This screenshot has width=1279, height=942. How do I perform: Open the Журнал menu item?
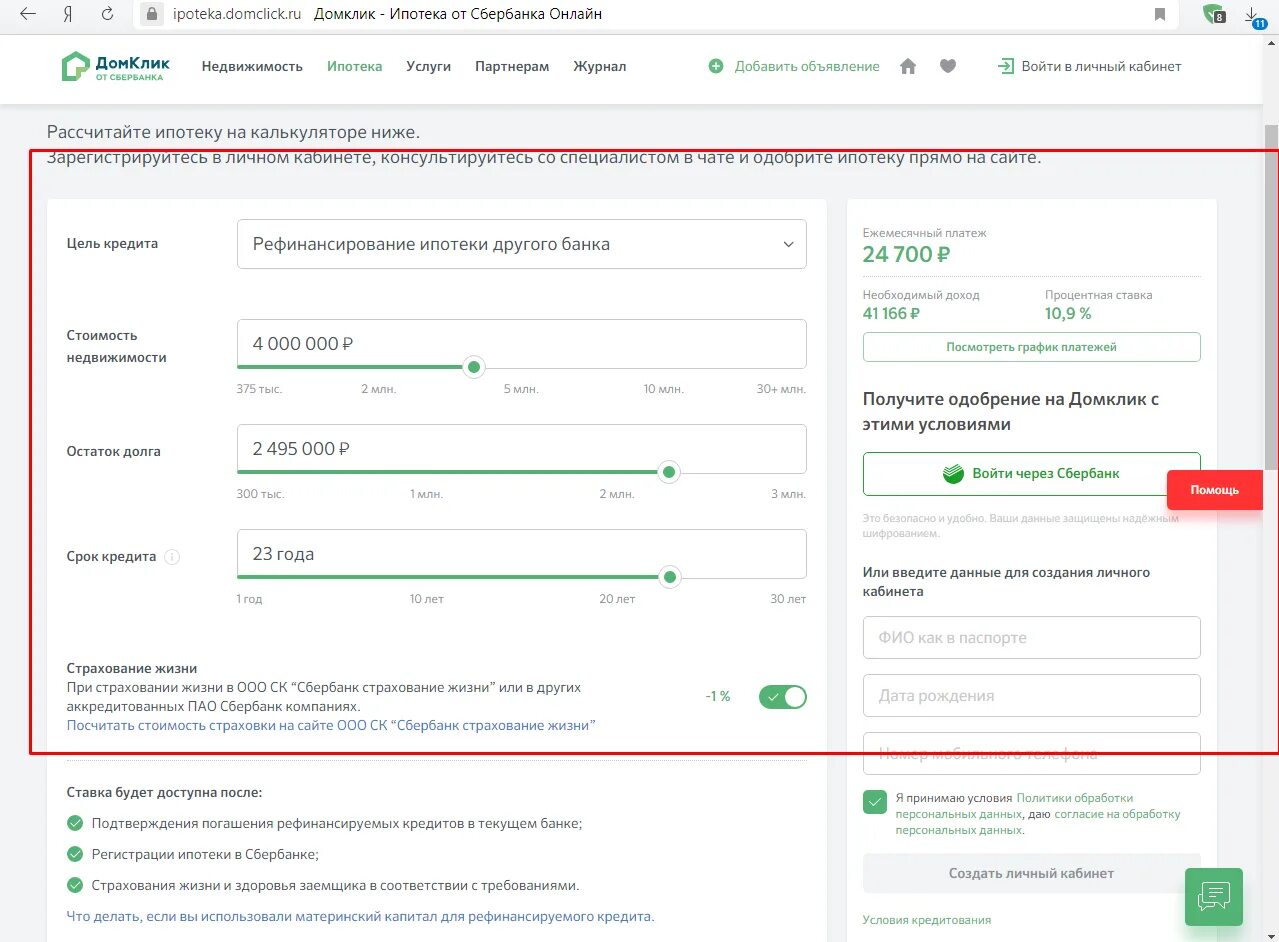coord(600,66)
